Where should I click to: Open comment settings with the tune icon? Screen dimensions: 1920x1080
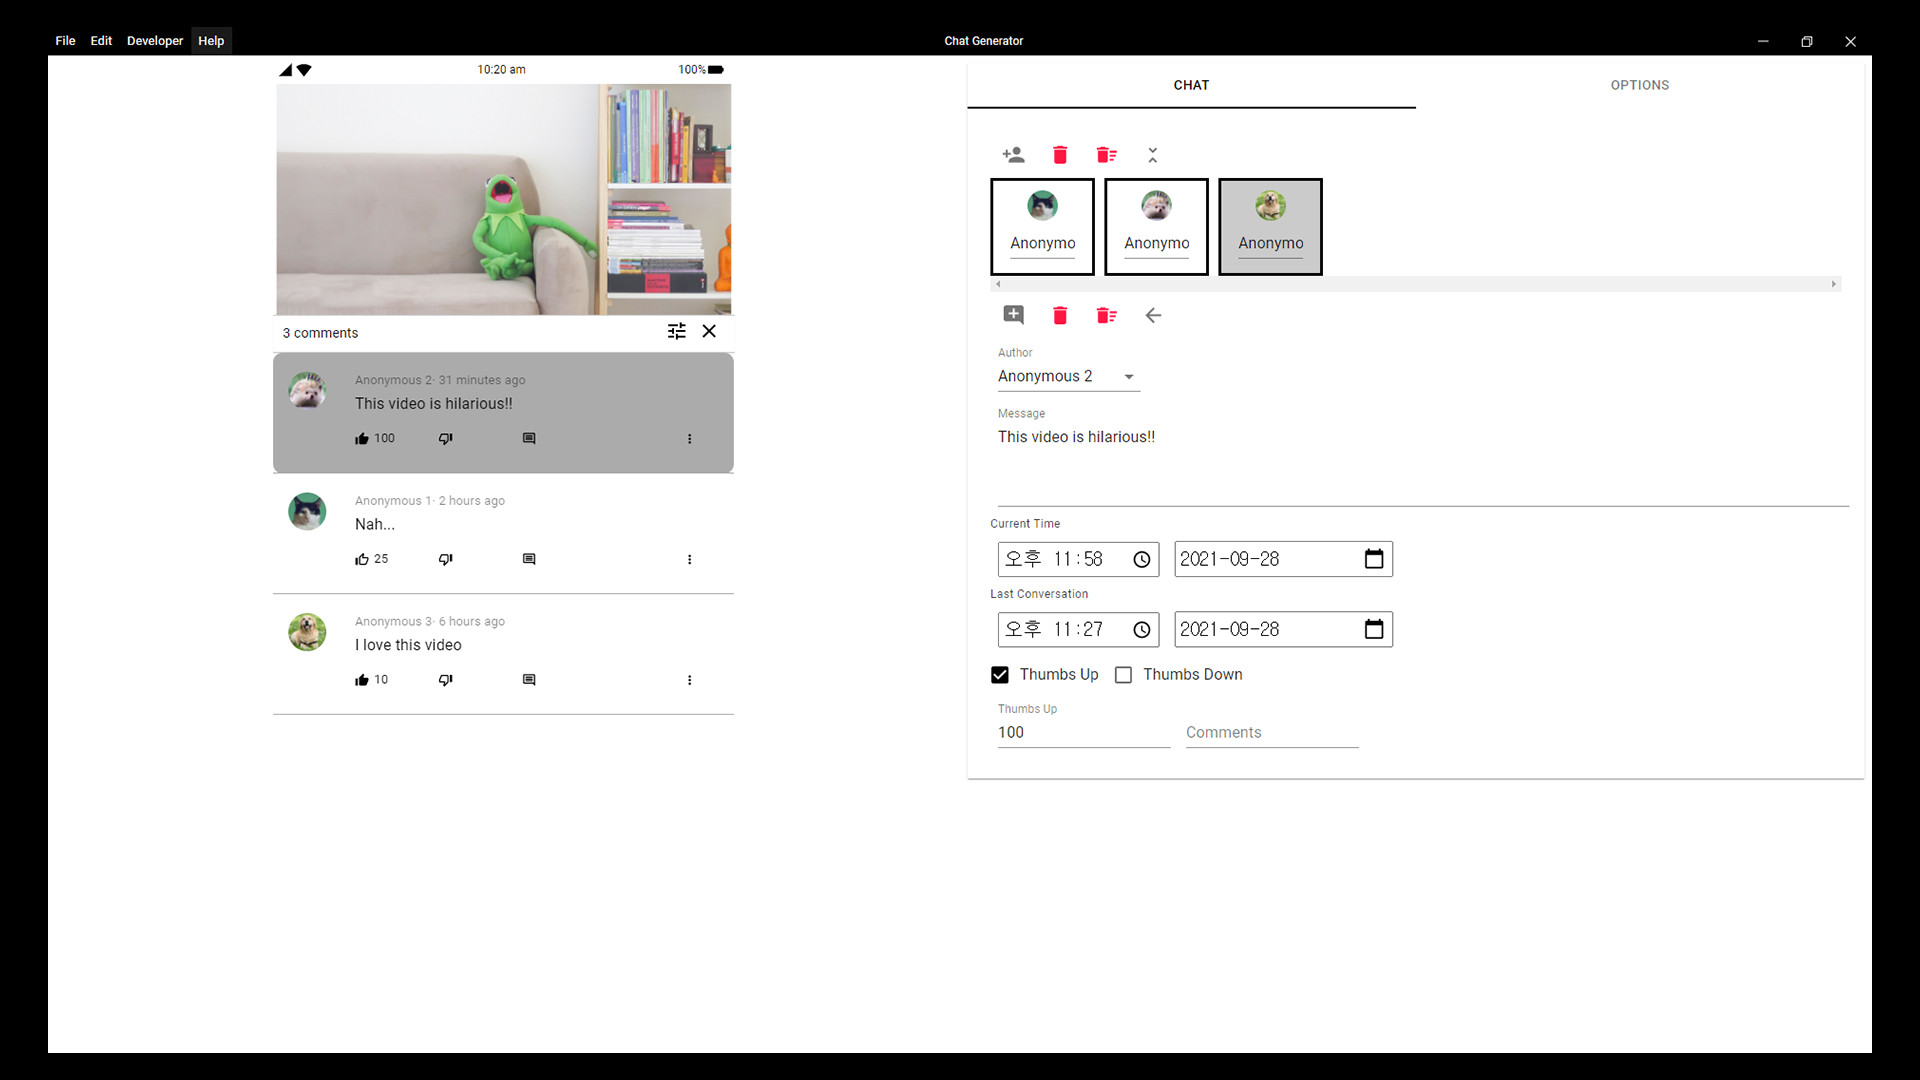[x=677, y=331]
